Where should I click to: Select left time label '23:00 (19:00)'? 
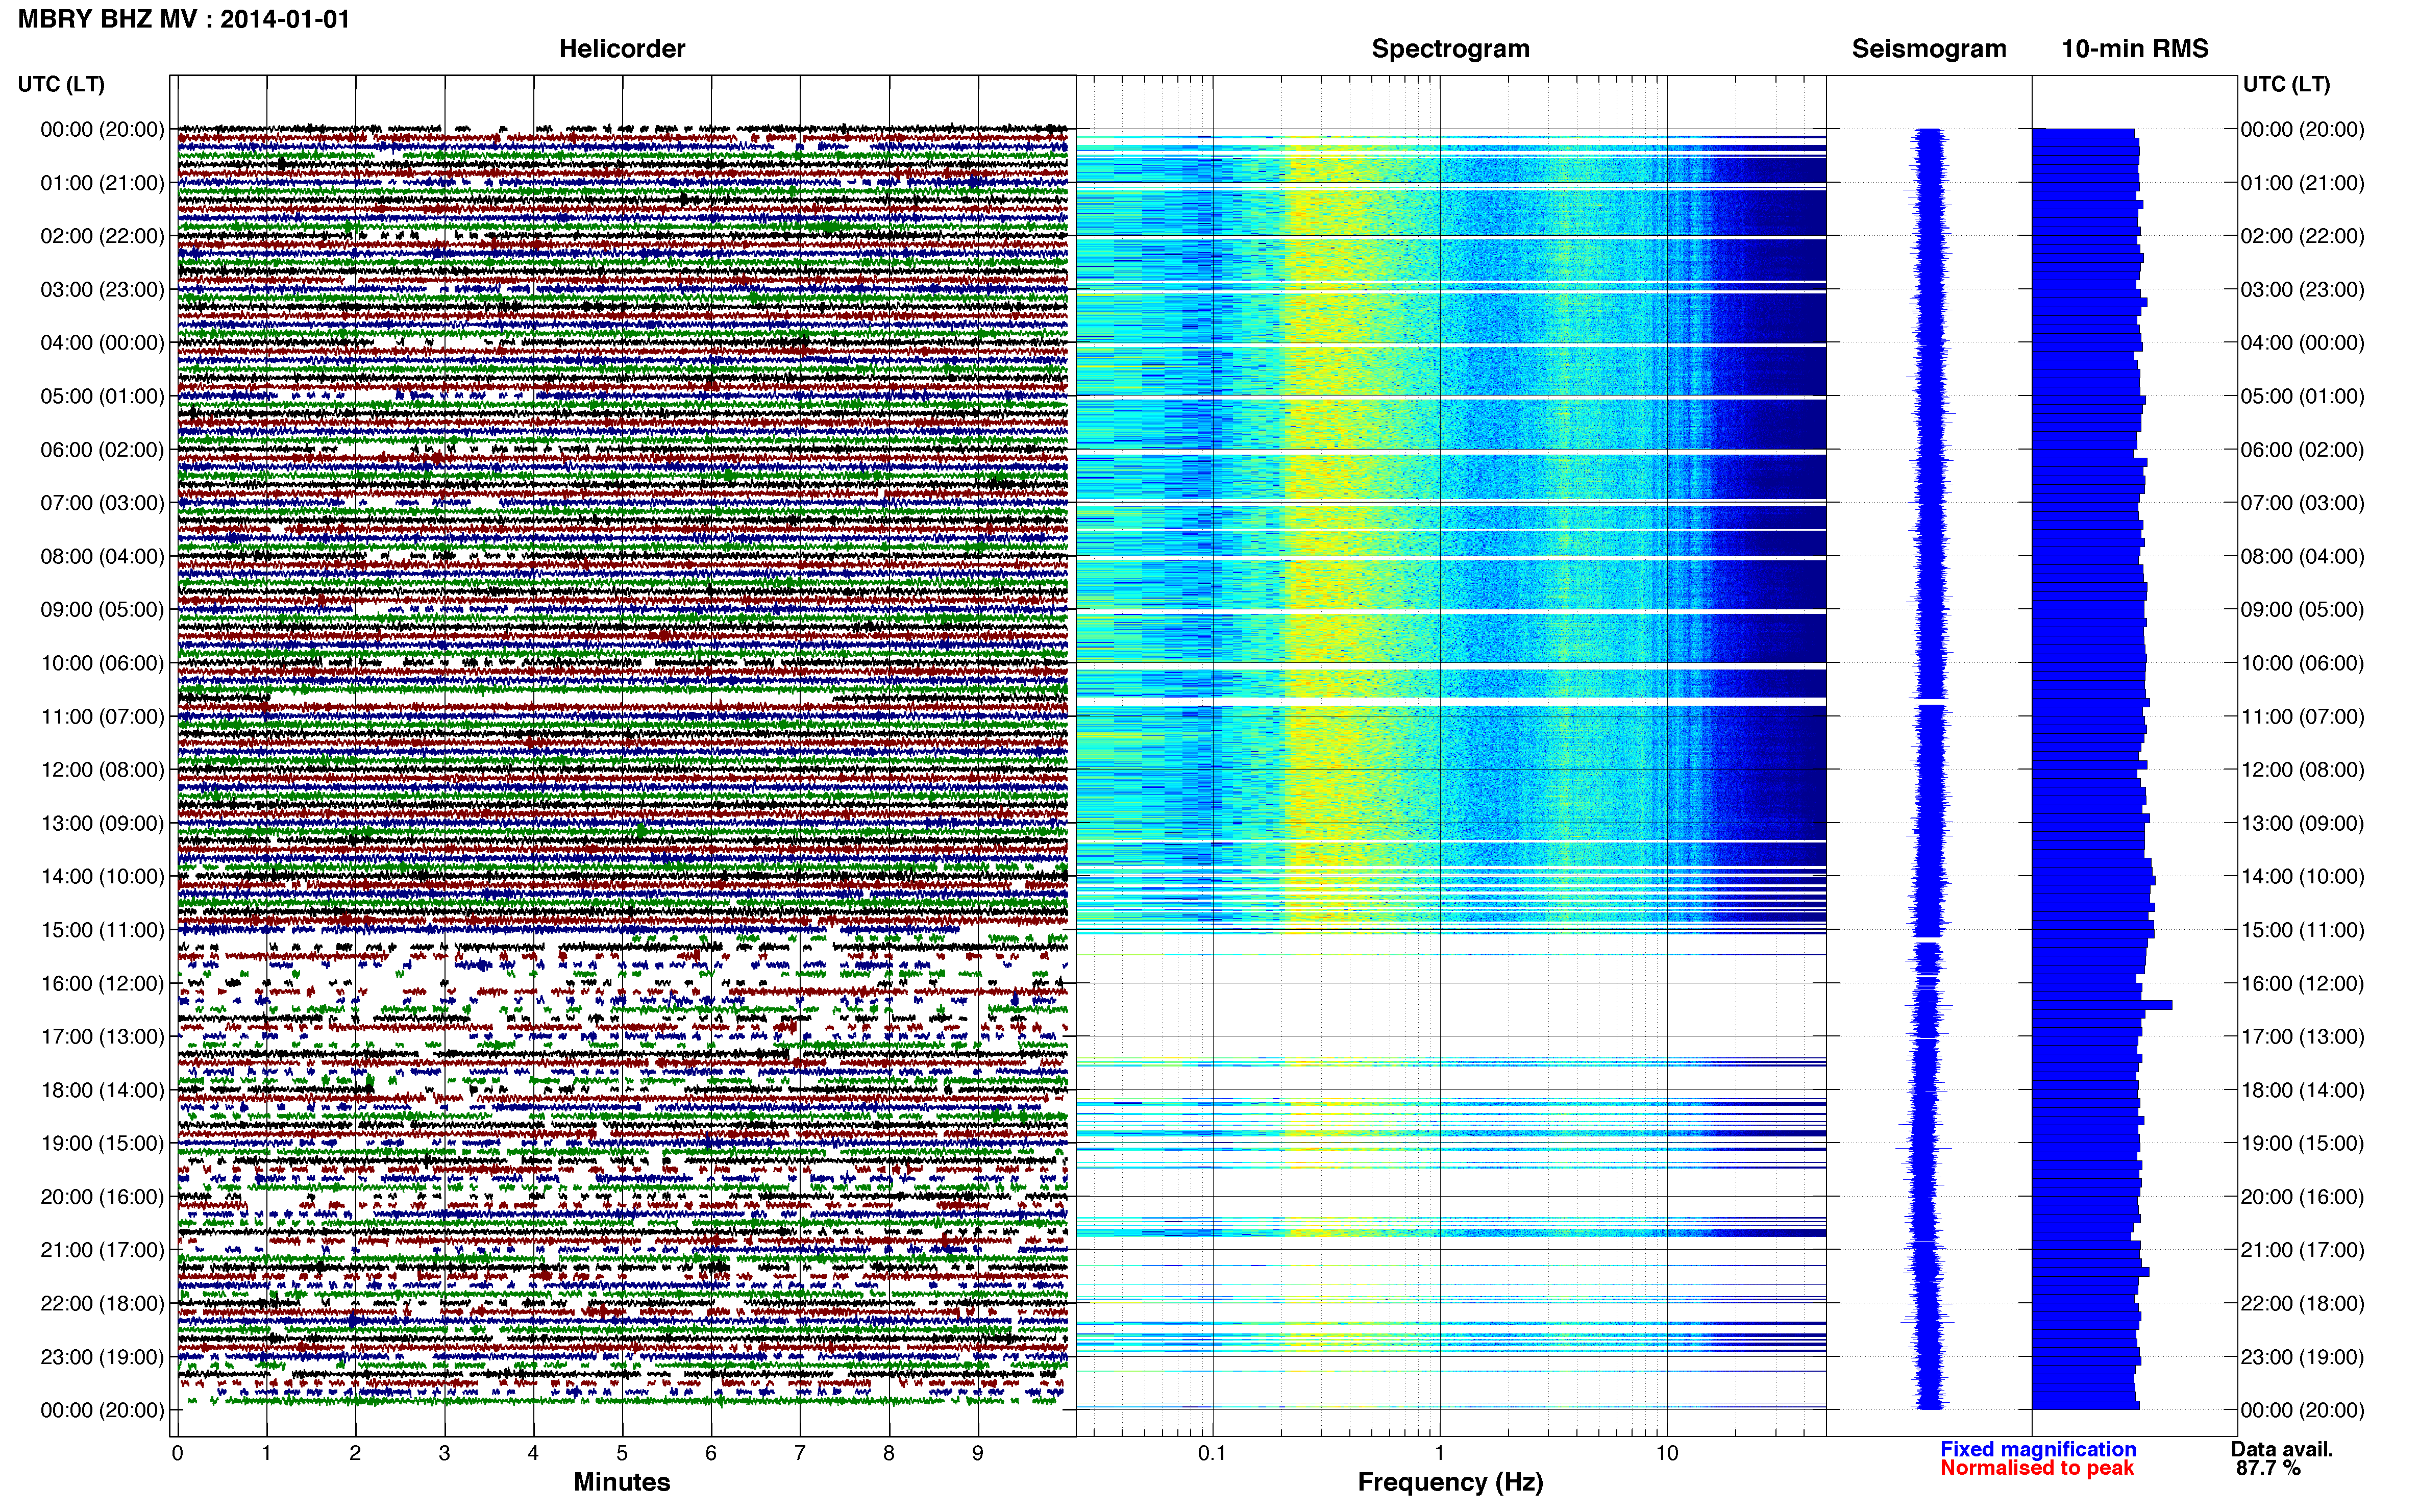(x=102, y=1357)
